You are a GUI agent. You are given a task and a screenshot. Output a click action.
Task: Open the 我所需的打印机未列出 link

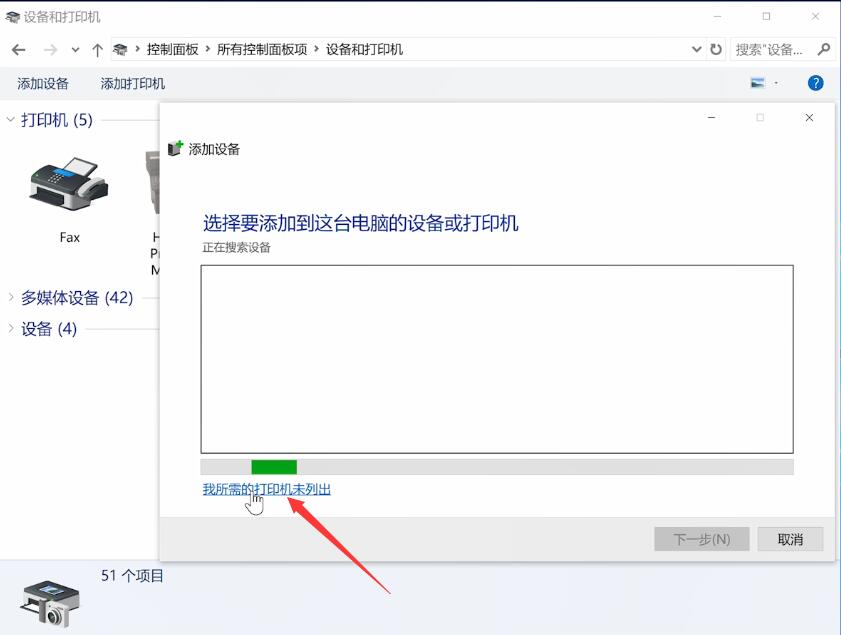pos(266,489)
